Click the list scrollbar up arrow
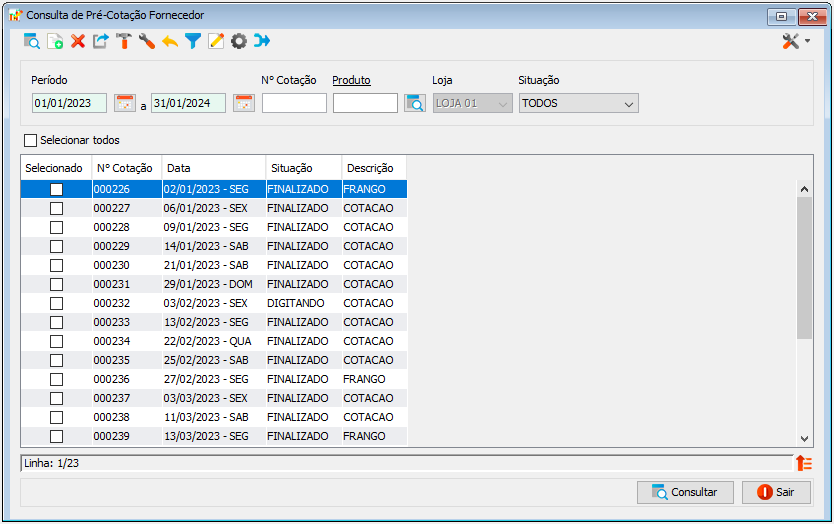The width and height of the screenshot is (834, 524). click(x=804, y=189)
